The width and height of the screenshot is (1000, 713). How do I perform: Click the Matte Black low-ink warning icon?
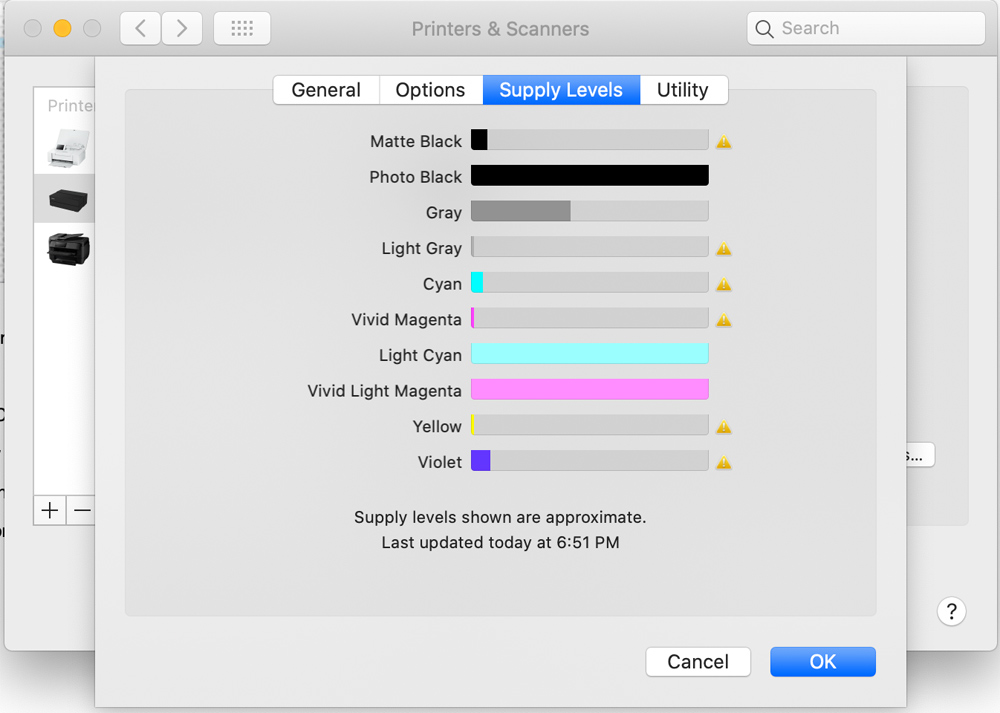[x=724, y=142]
